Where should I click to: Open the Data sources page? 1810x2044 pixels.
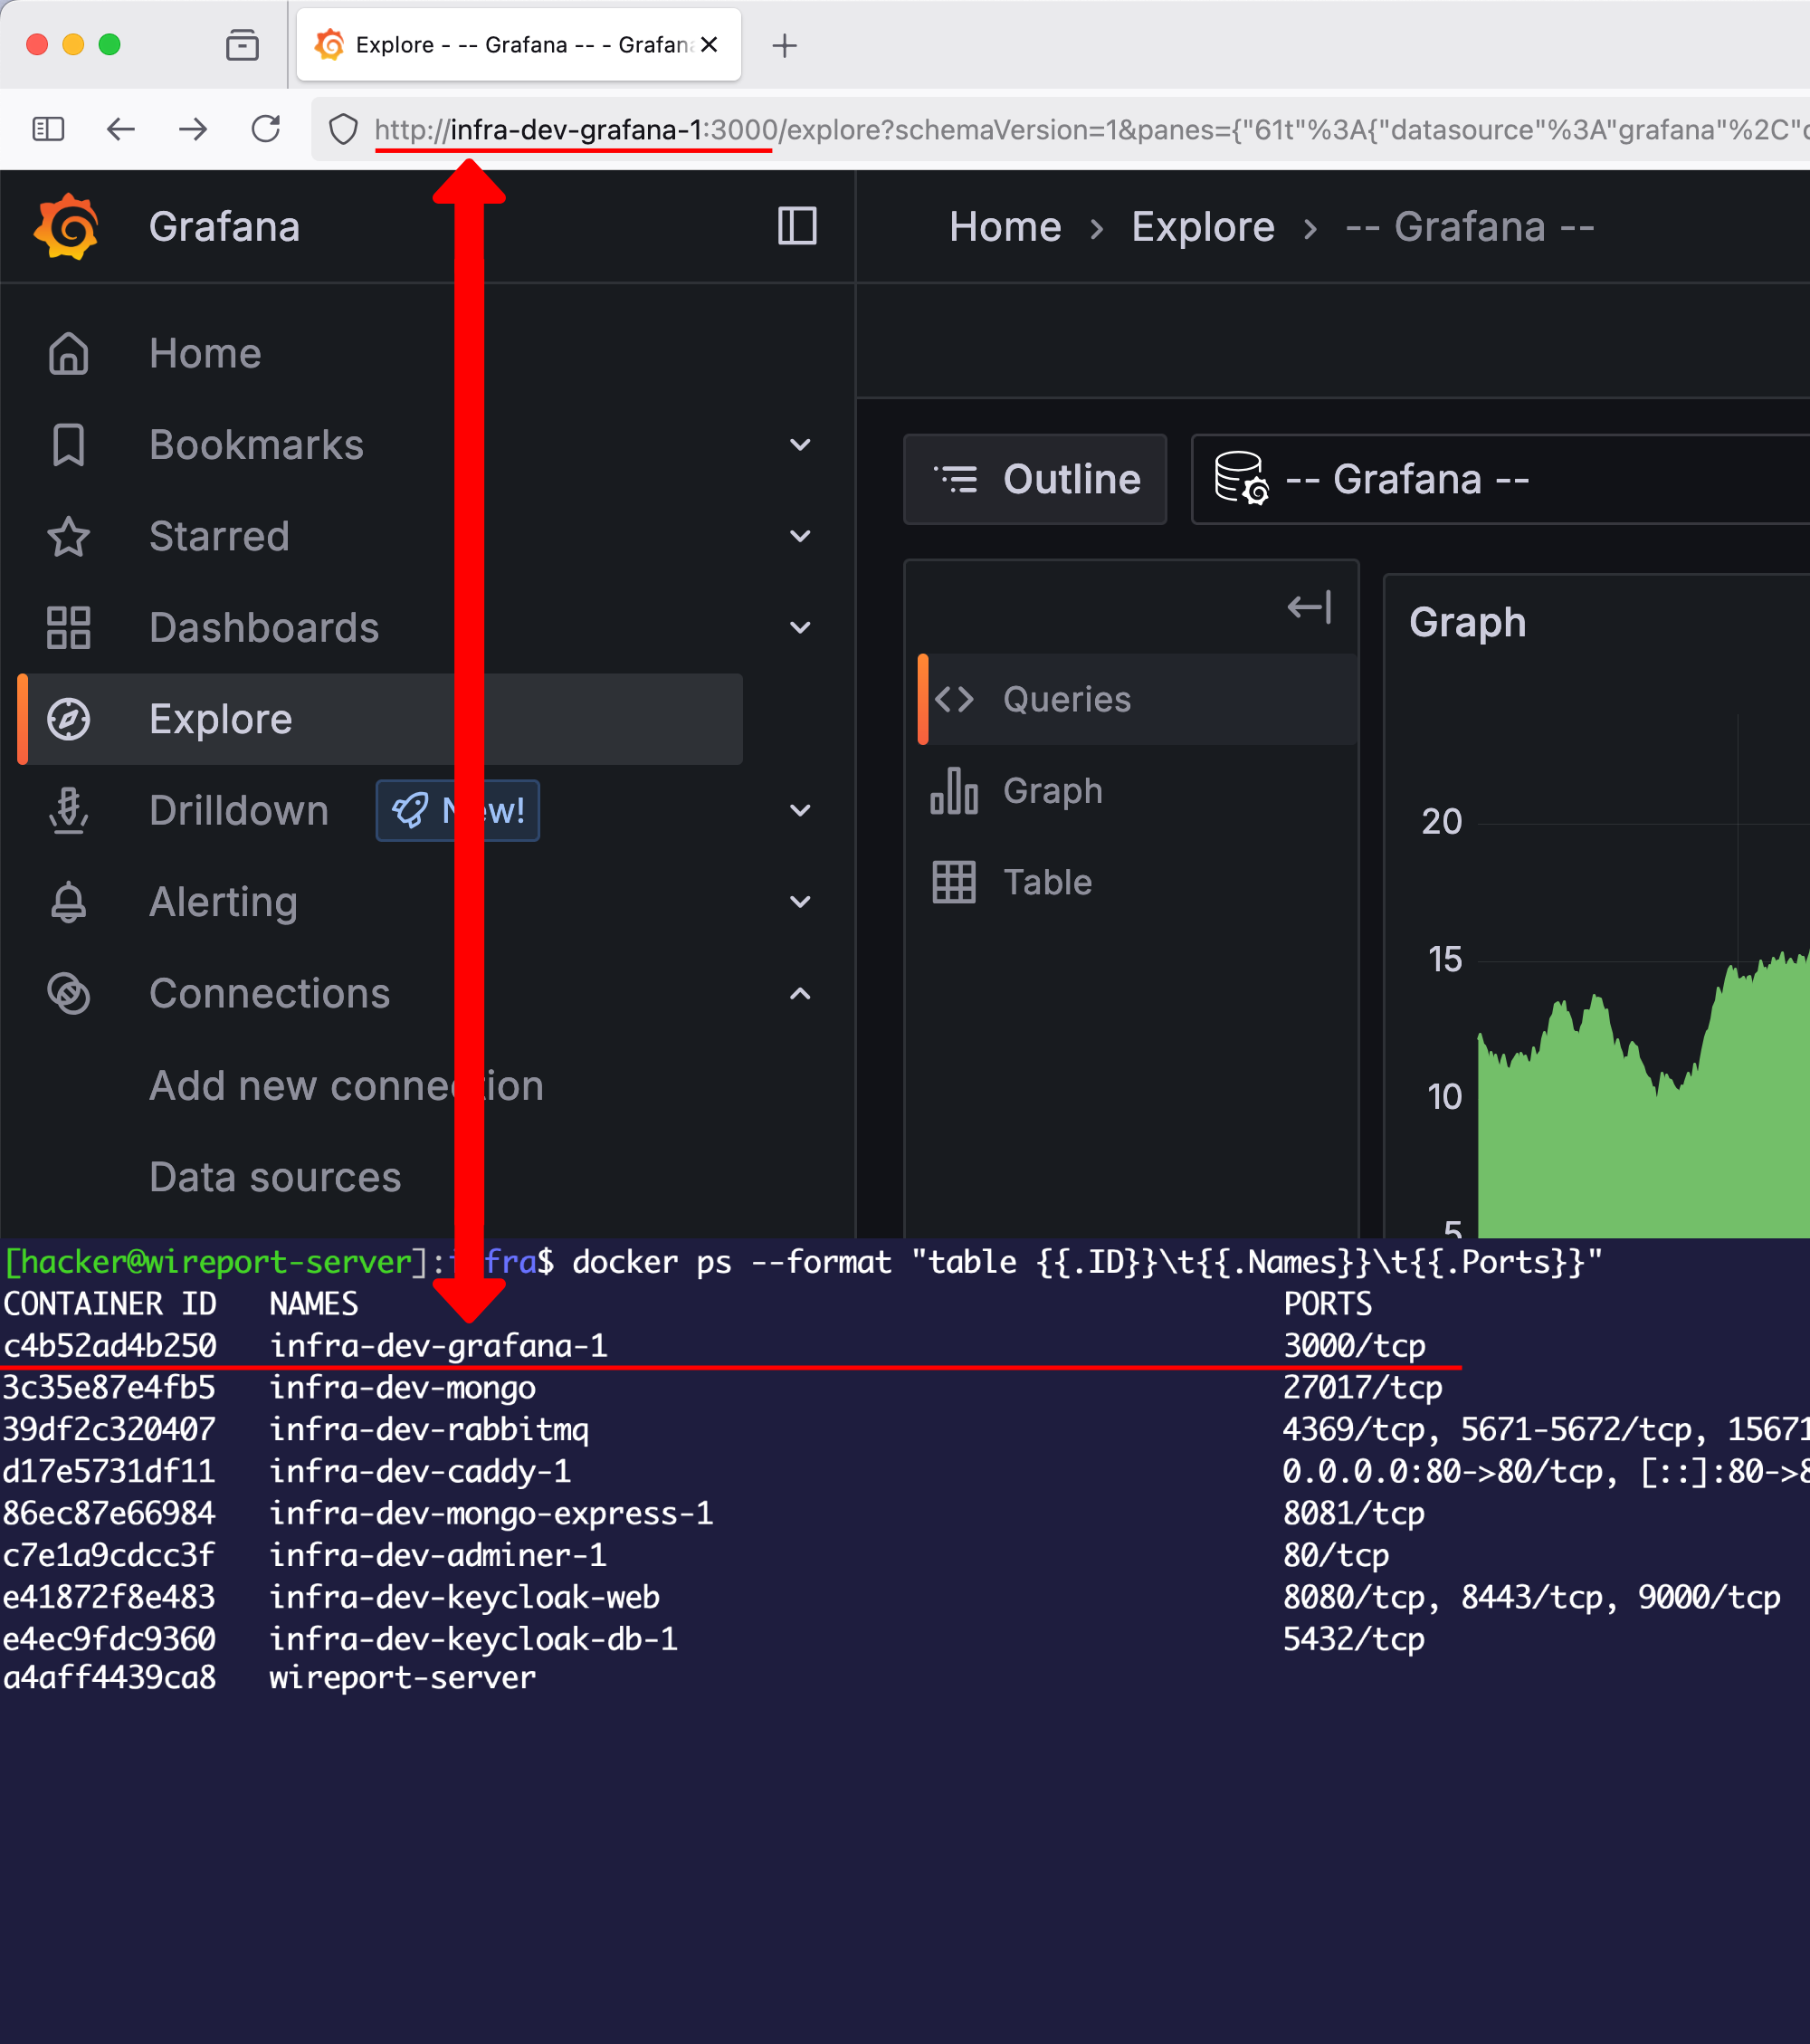point(276,1176)
